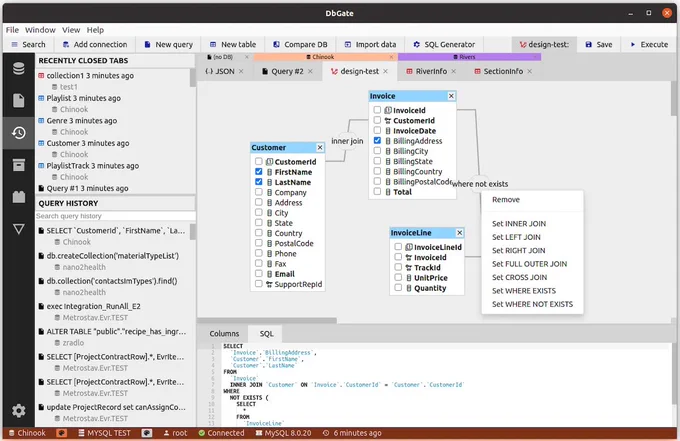Screen dimensions: 680x441
Task: Switch to the RiverInfo tab
Action: point(431,72)
